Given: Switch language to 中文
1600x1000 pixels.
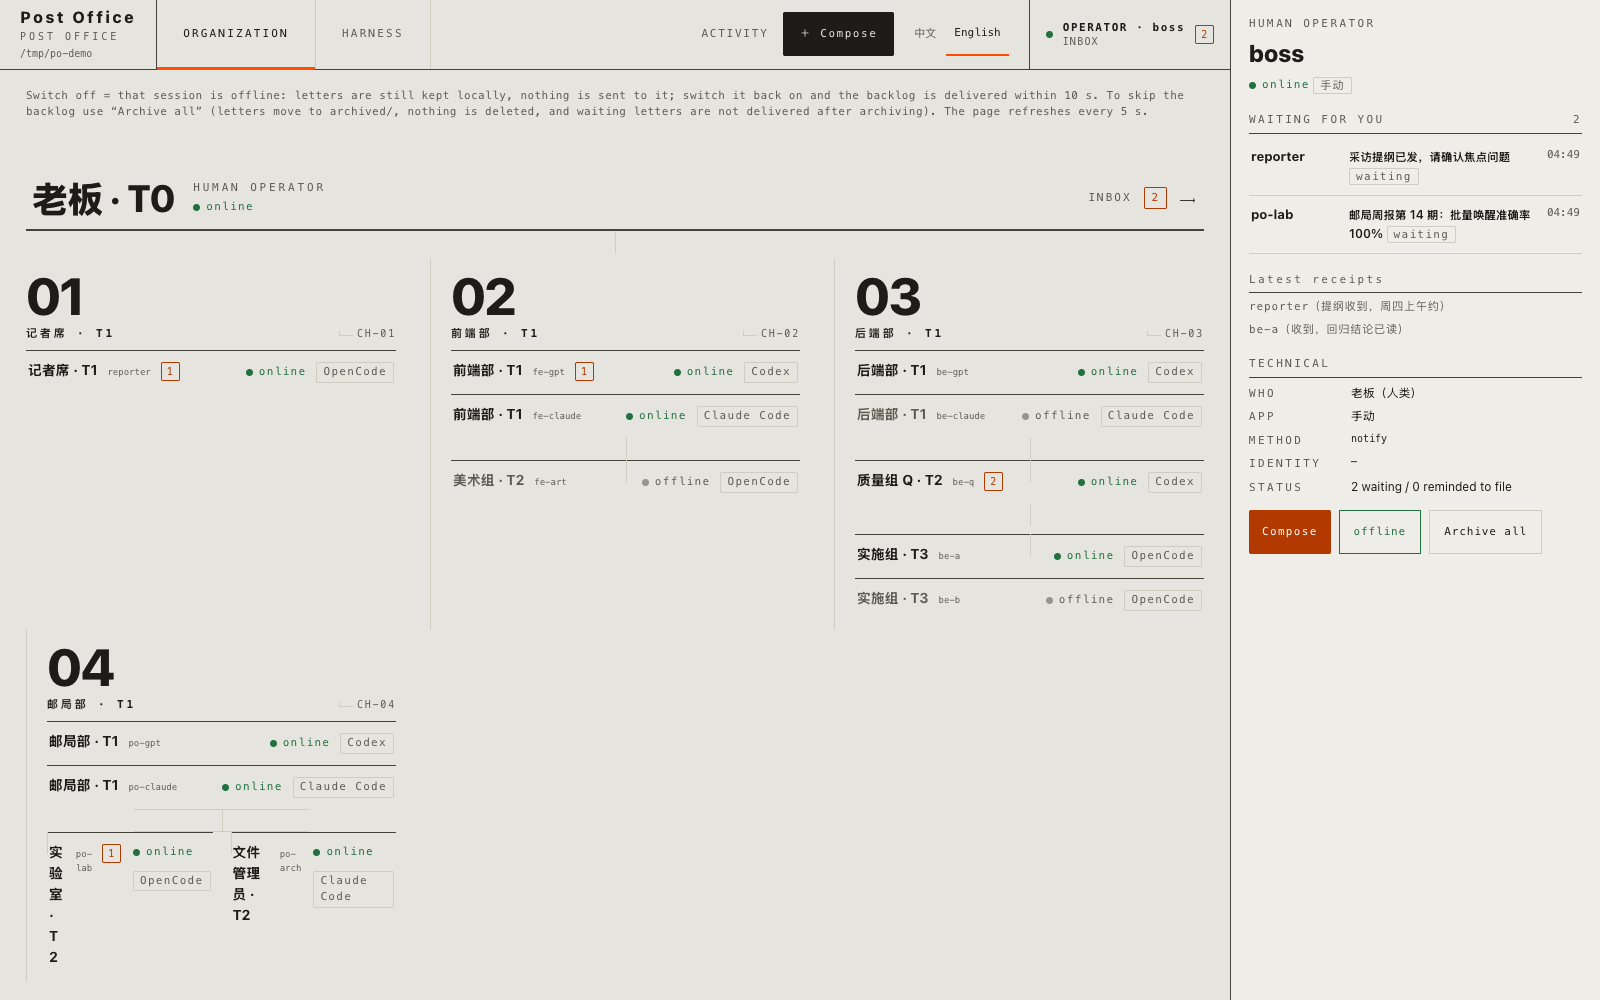Looking at the screenshot, I should click(925, 33).
